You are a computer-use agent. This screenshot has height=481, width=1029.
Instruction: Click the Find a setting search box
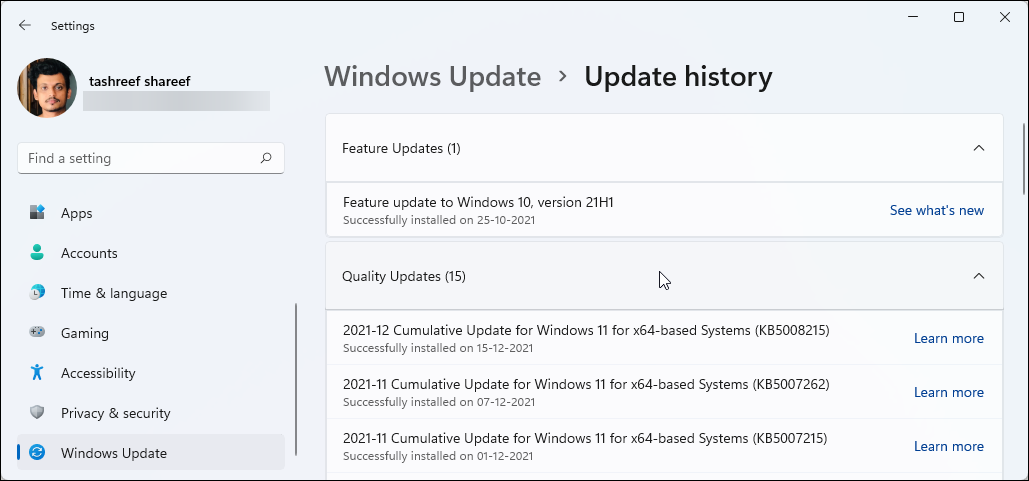[140, 158]
